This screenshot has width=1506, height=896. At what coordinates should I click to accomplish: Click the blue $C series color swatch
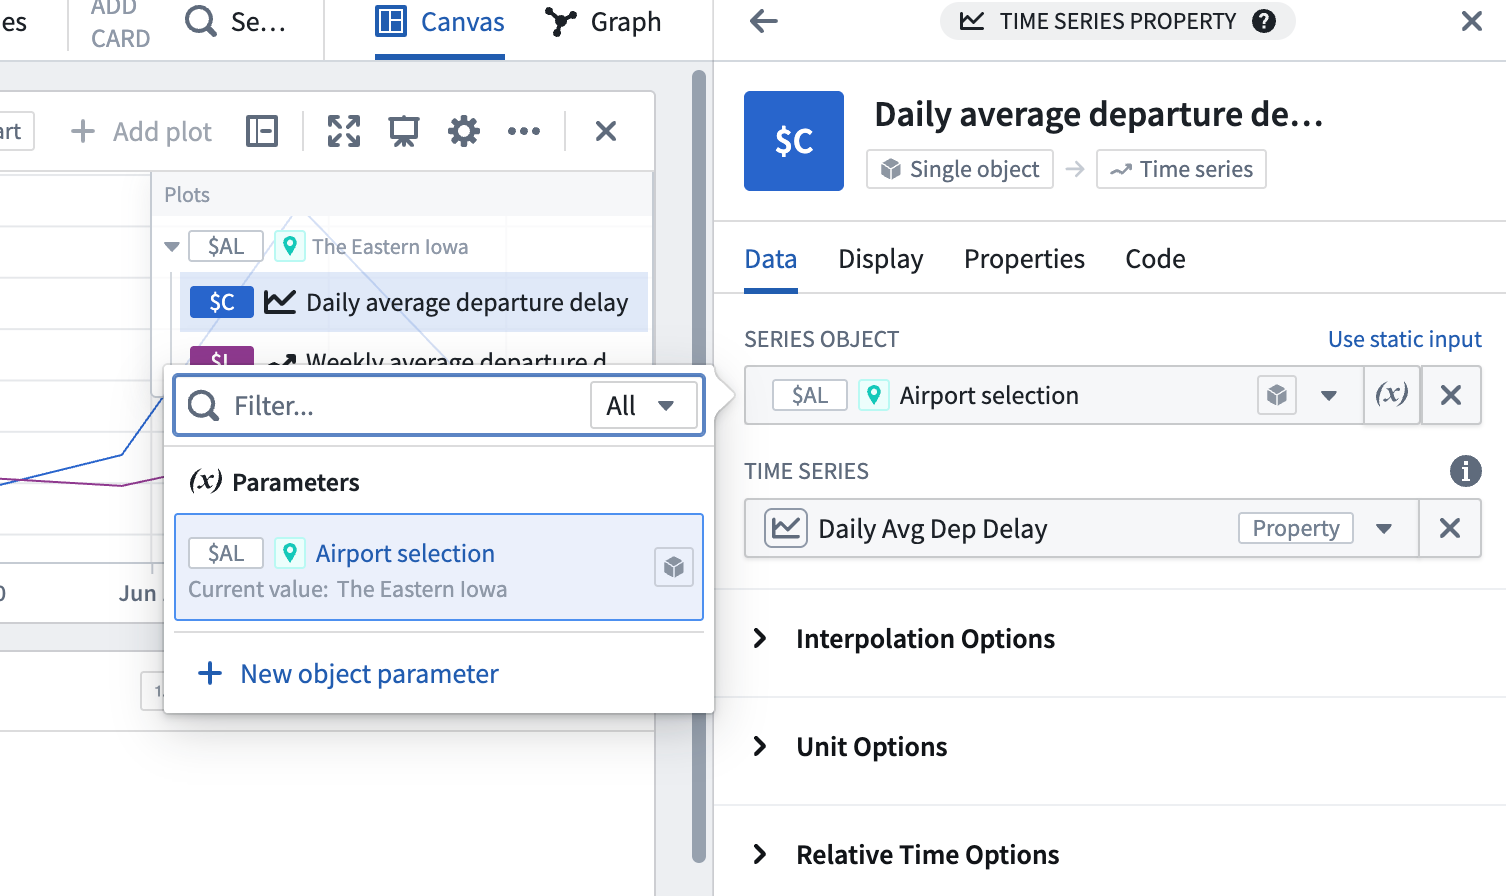(x=221, y=302)
